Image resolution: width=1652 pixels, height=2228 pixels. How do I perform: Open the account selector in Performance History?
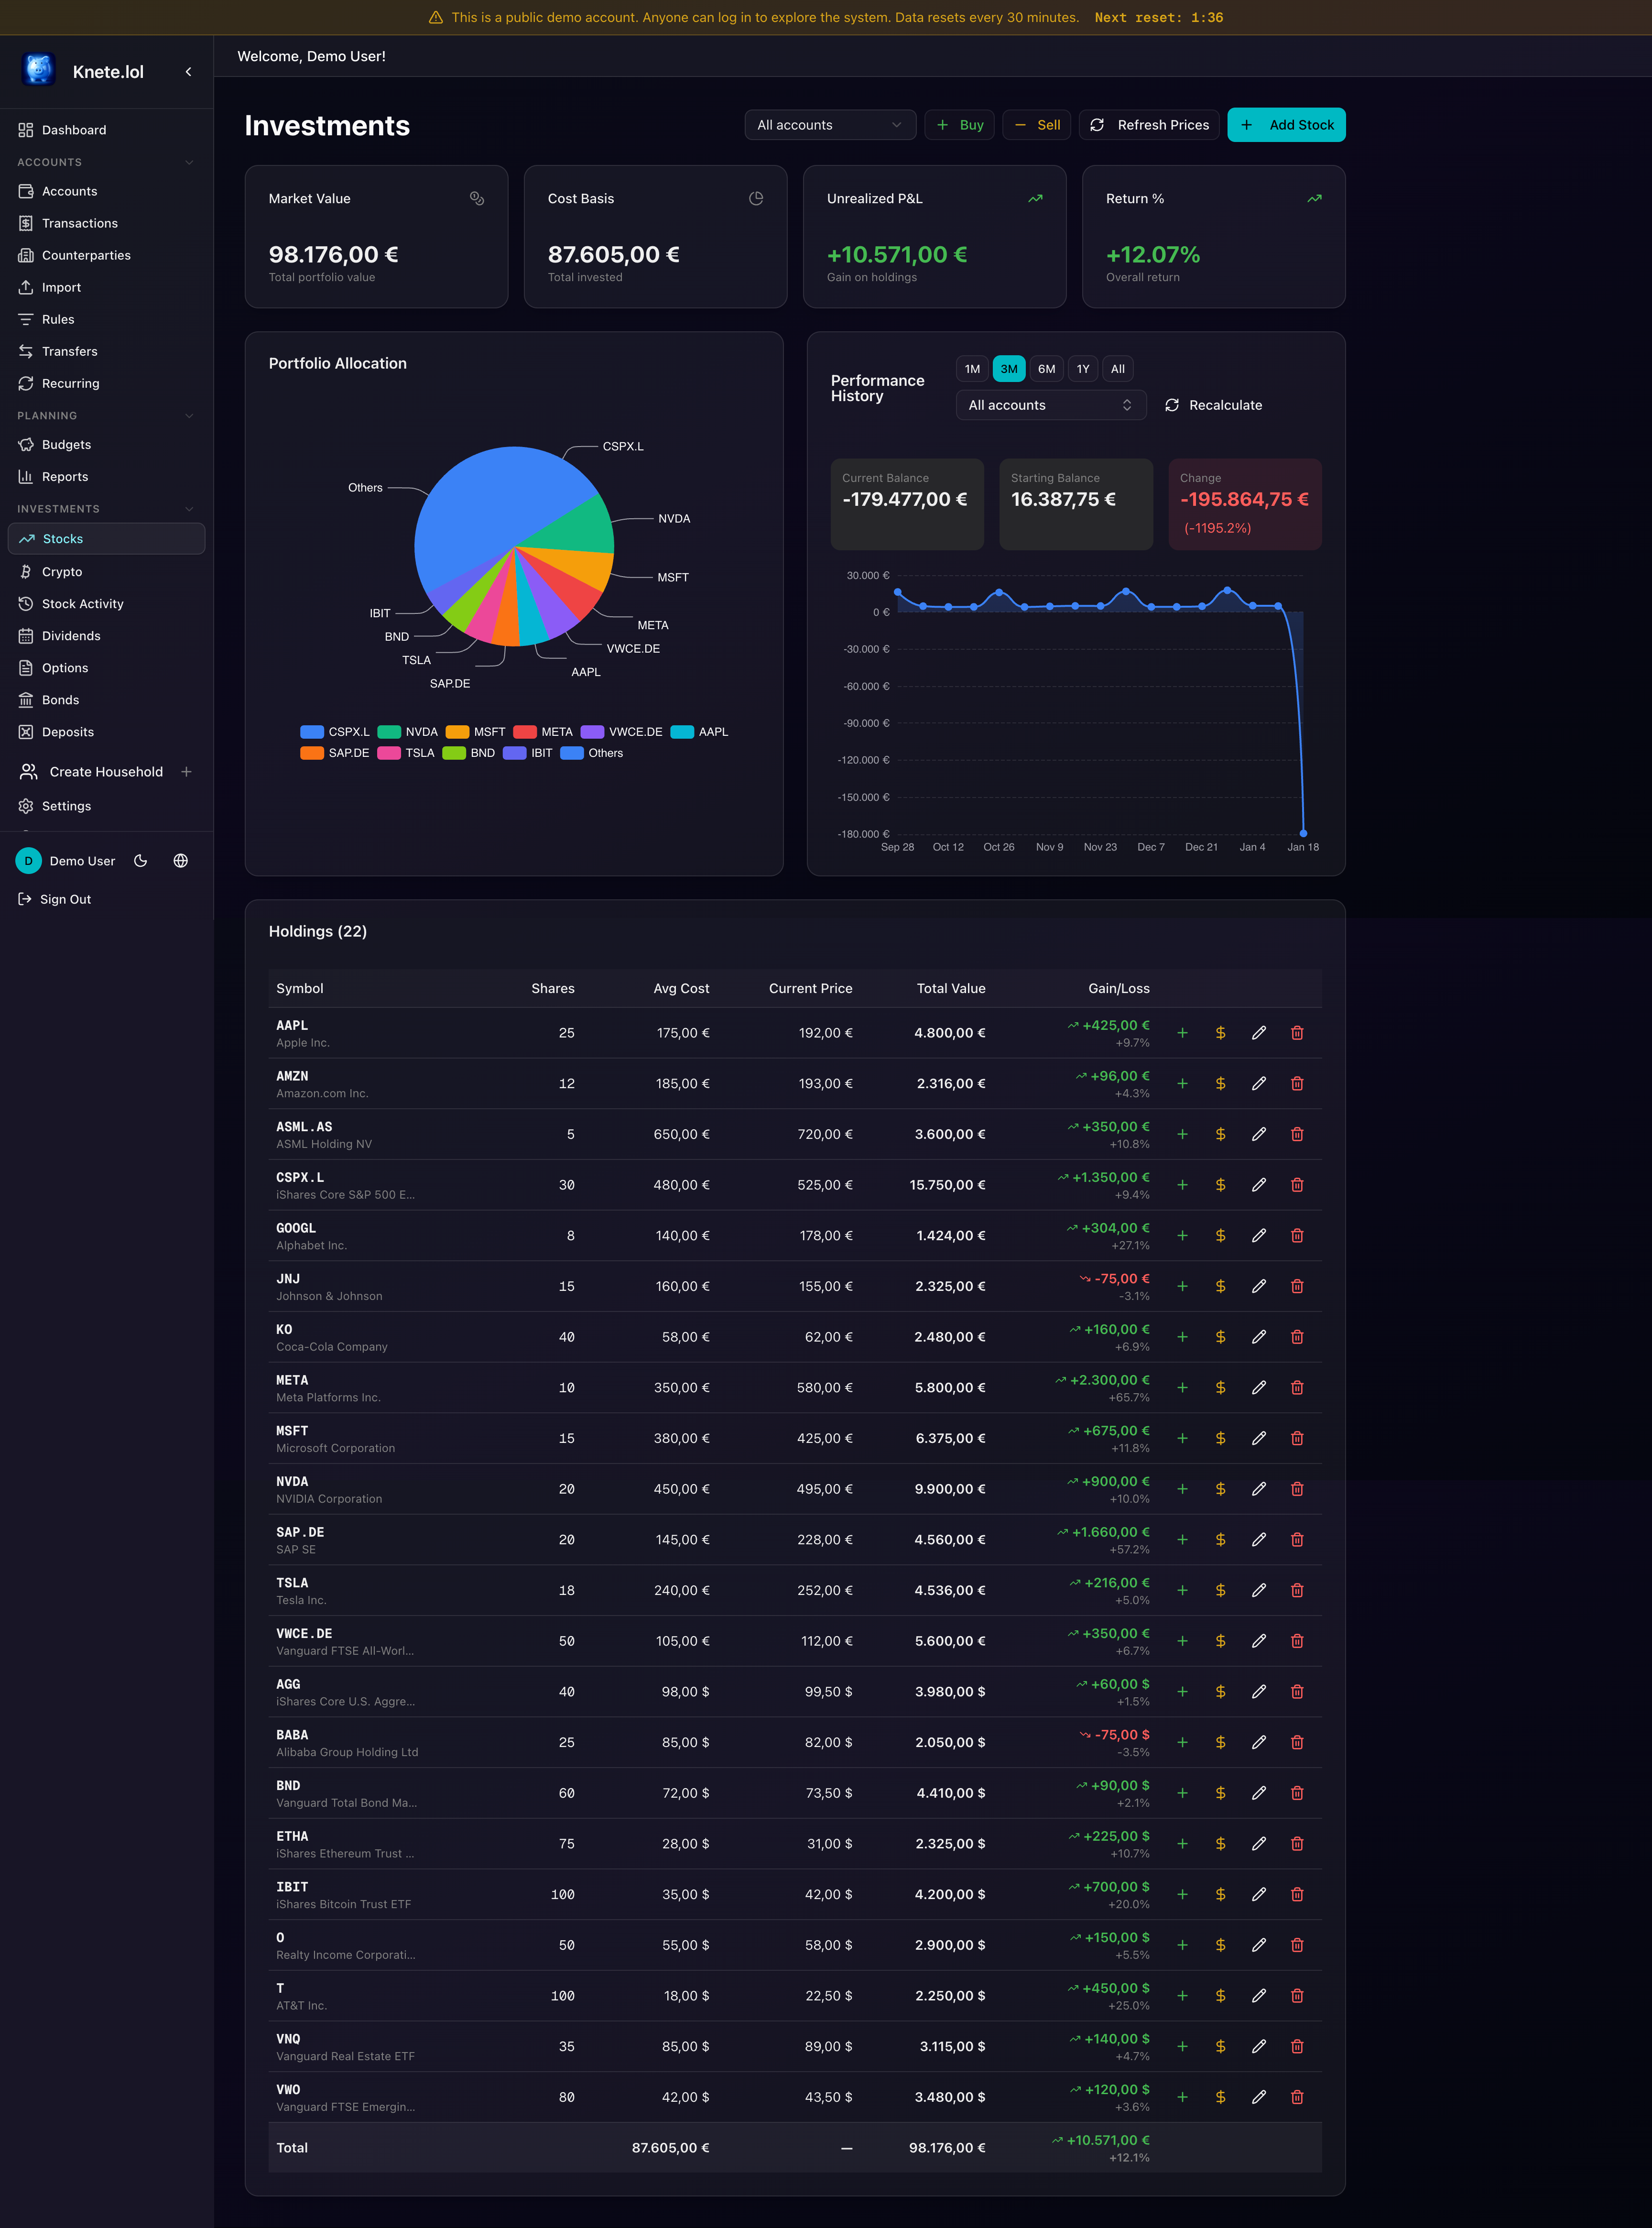tap(1050, 405)
